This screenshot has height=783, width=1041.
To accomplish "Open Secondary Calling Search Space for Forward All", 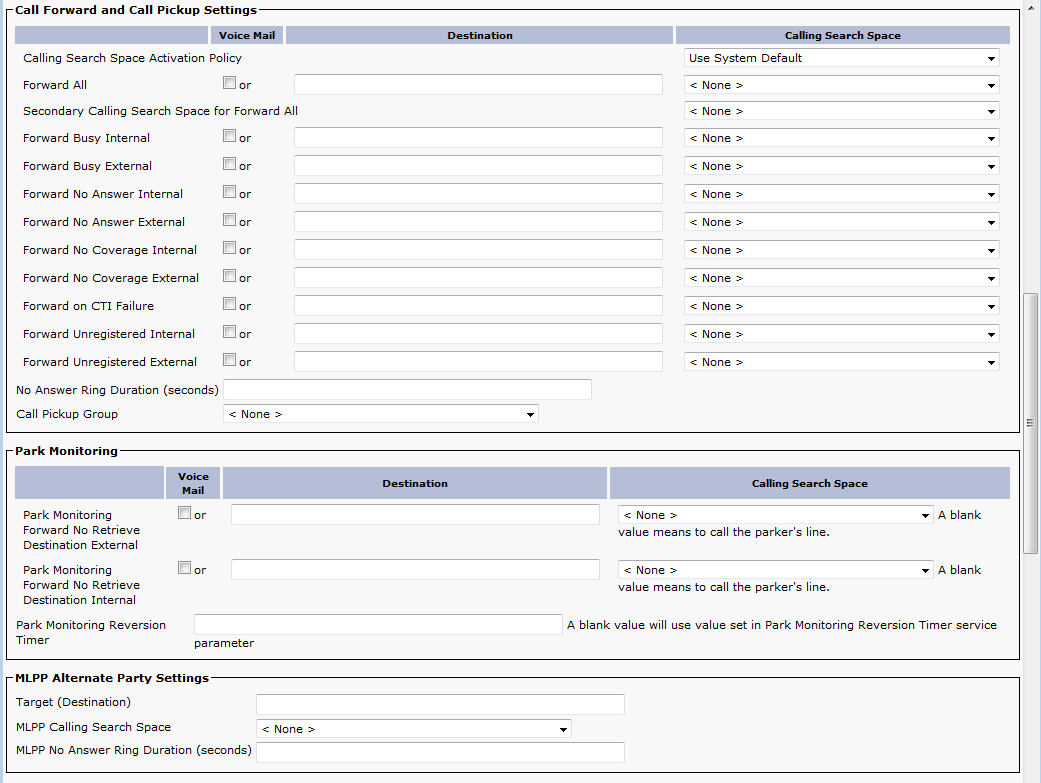I will point(841,111).
